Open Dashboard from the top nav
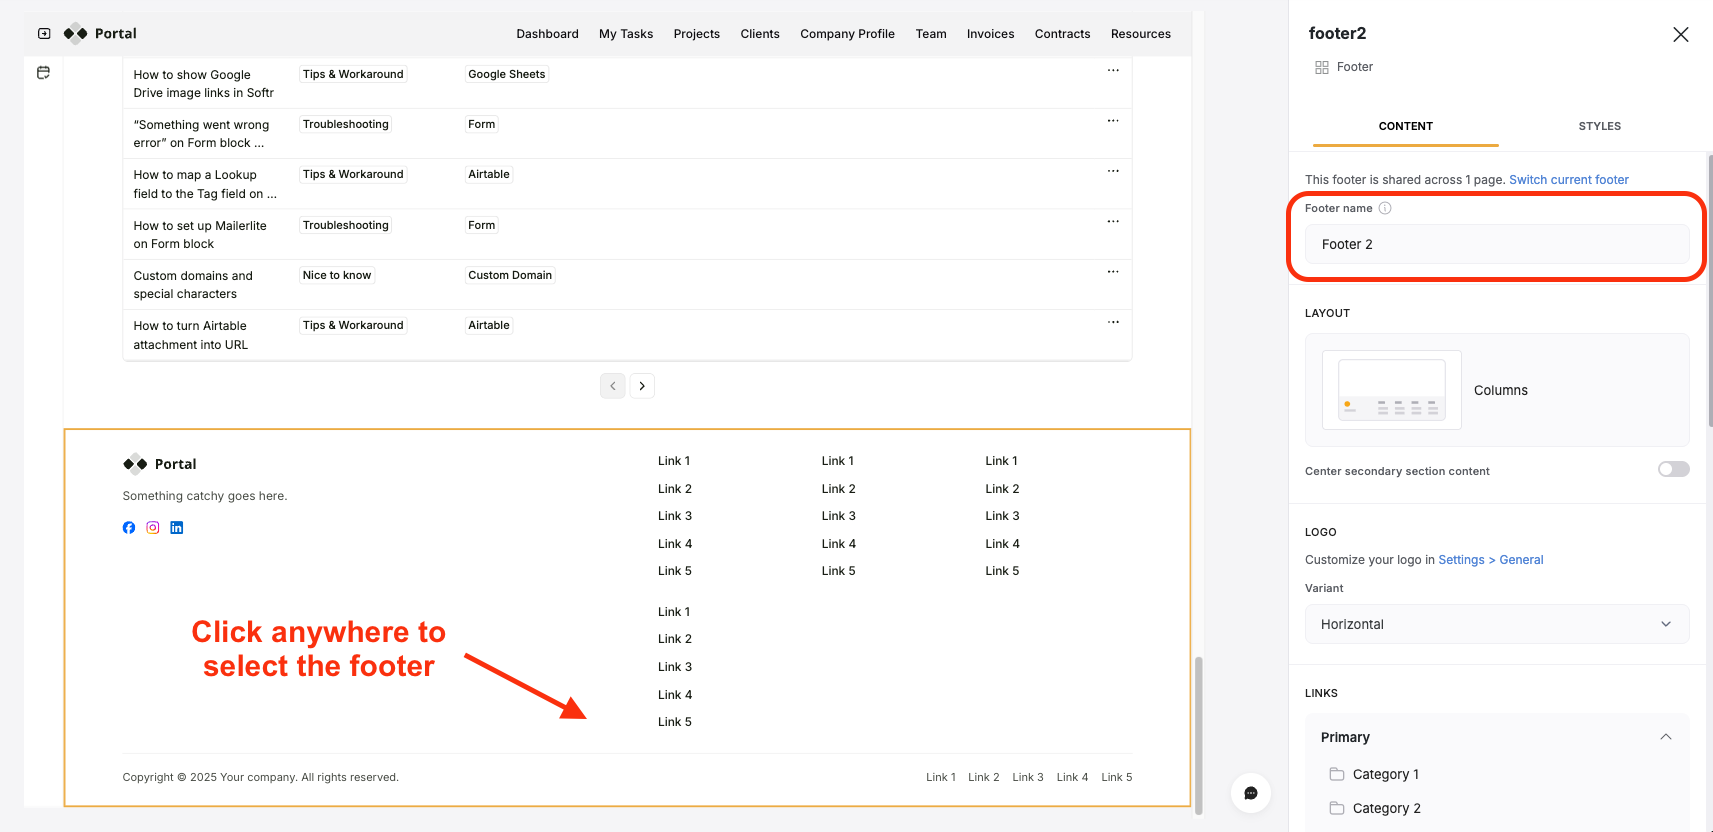1713x832 pixels. (x=547, y=34)
